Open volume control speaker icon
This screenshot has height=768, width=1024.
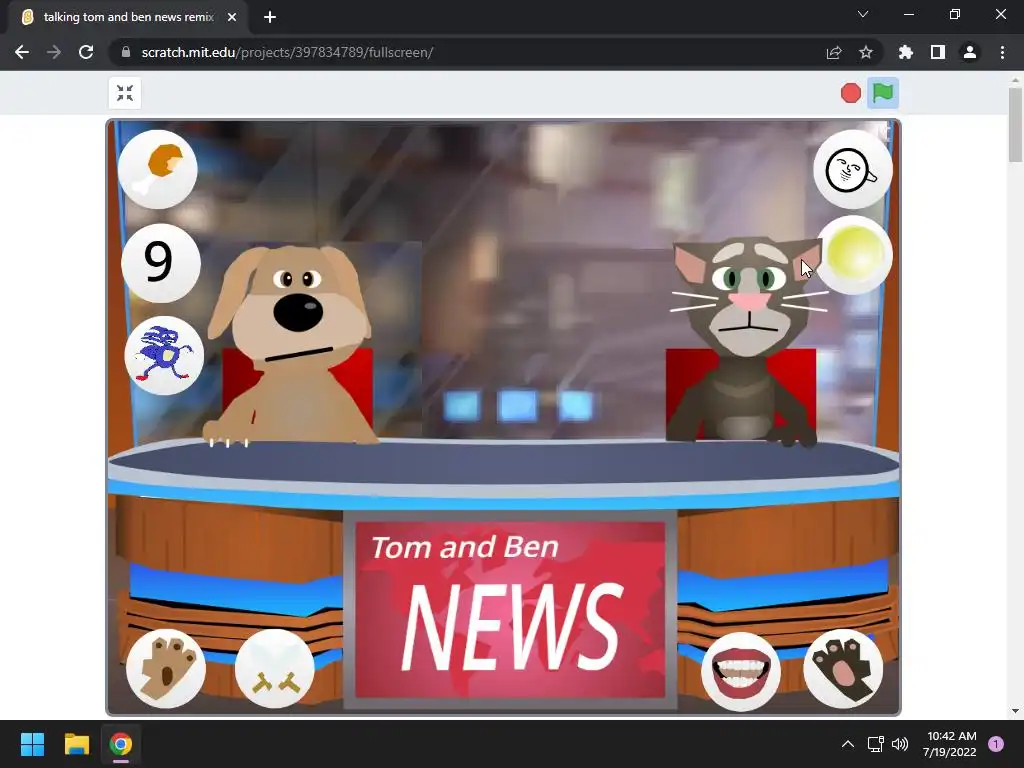(x=900, y=744)
